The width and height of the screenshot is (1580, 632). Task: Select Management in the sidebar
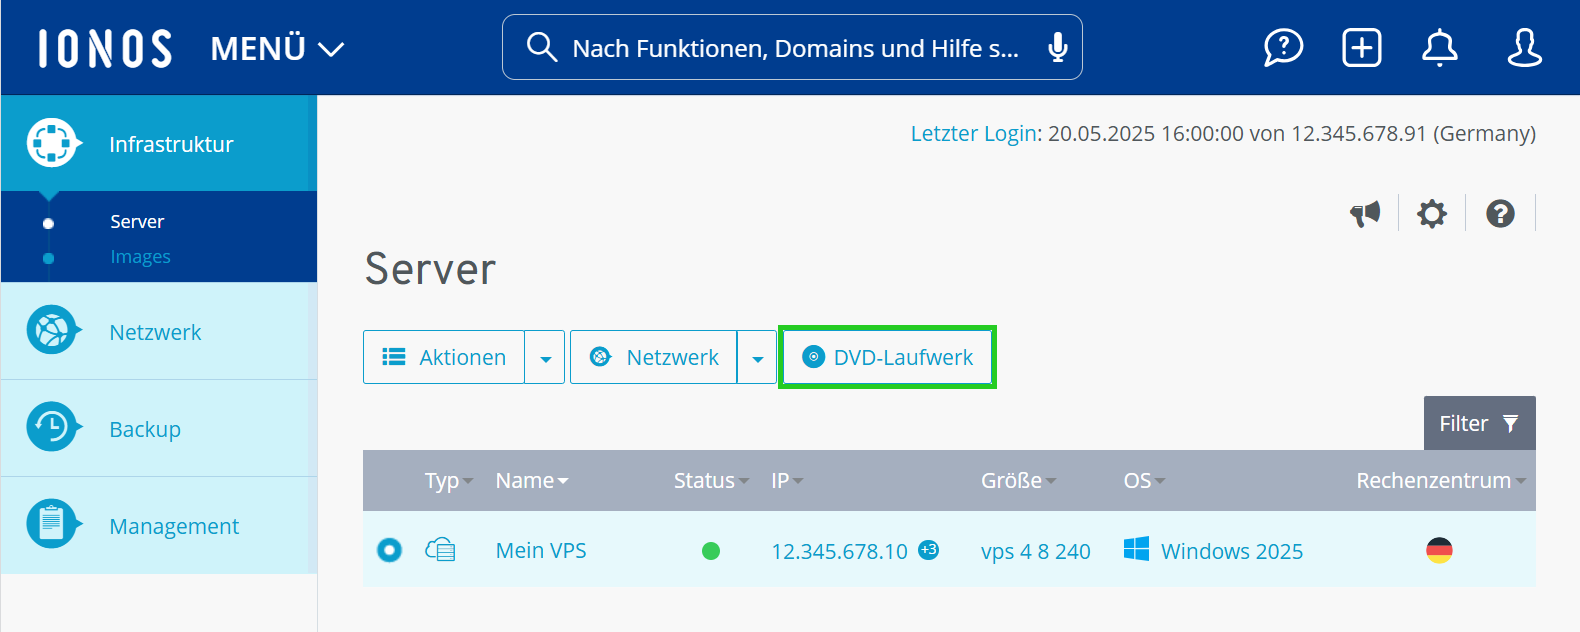click(x=159, y=525)
